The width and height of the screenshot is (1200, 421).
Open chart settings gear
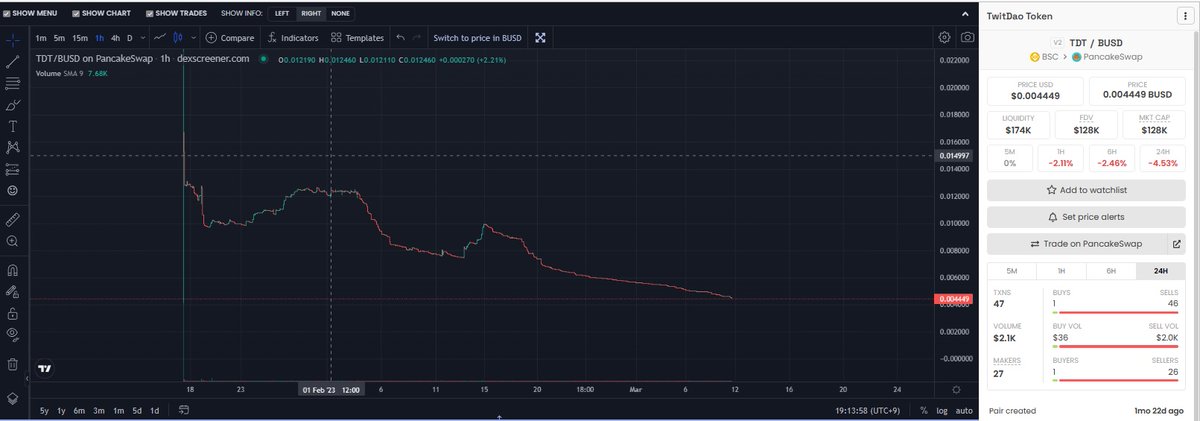pos(944,38)
